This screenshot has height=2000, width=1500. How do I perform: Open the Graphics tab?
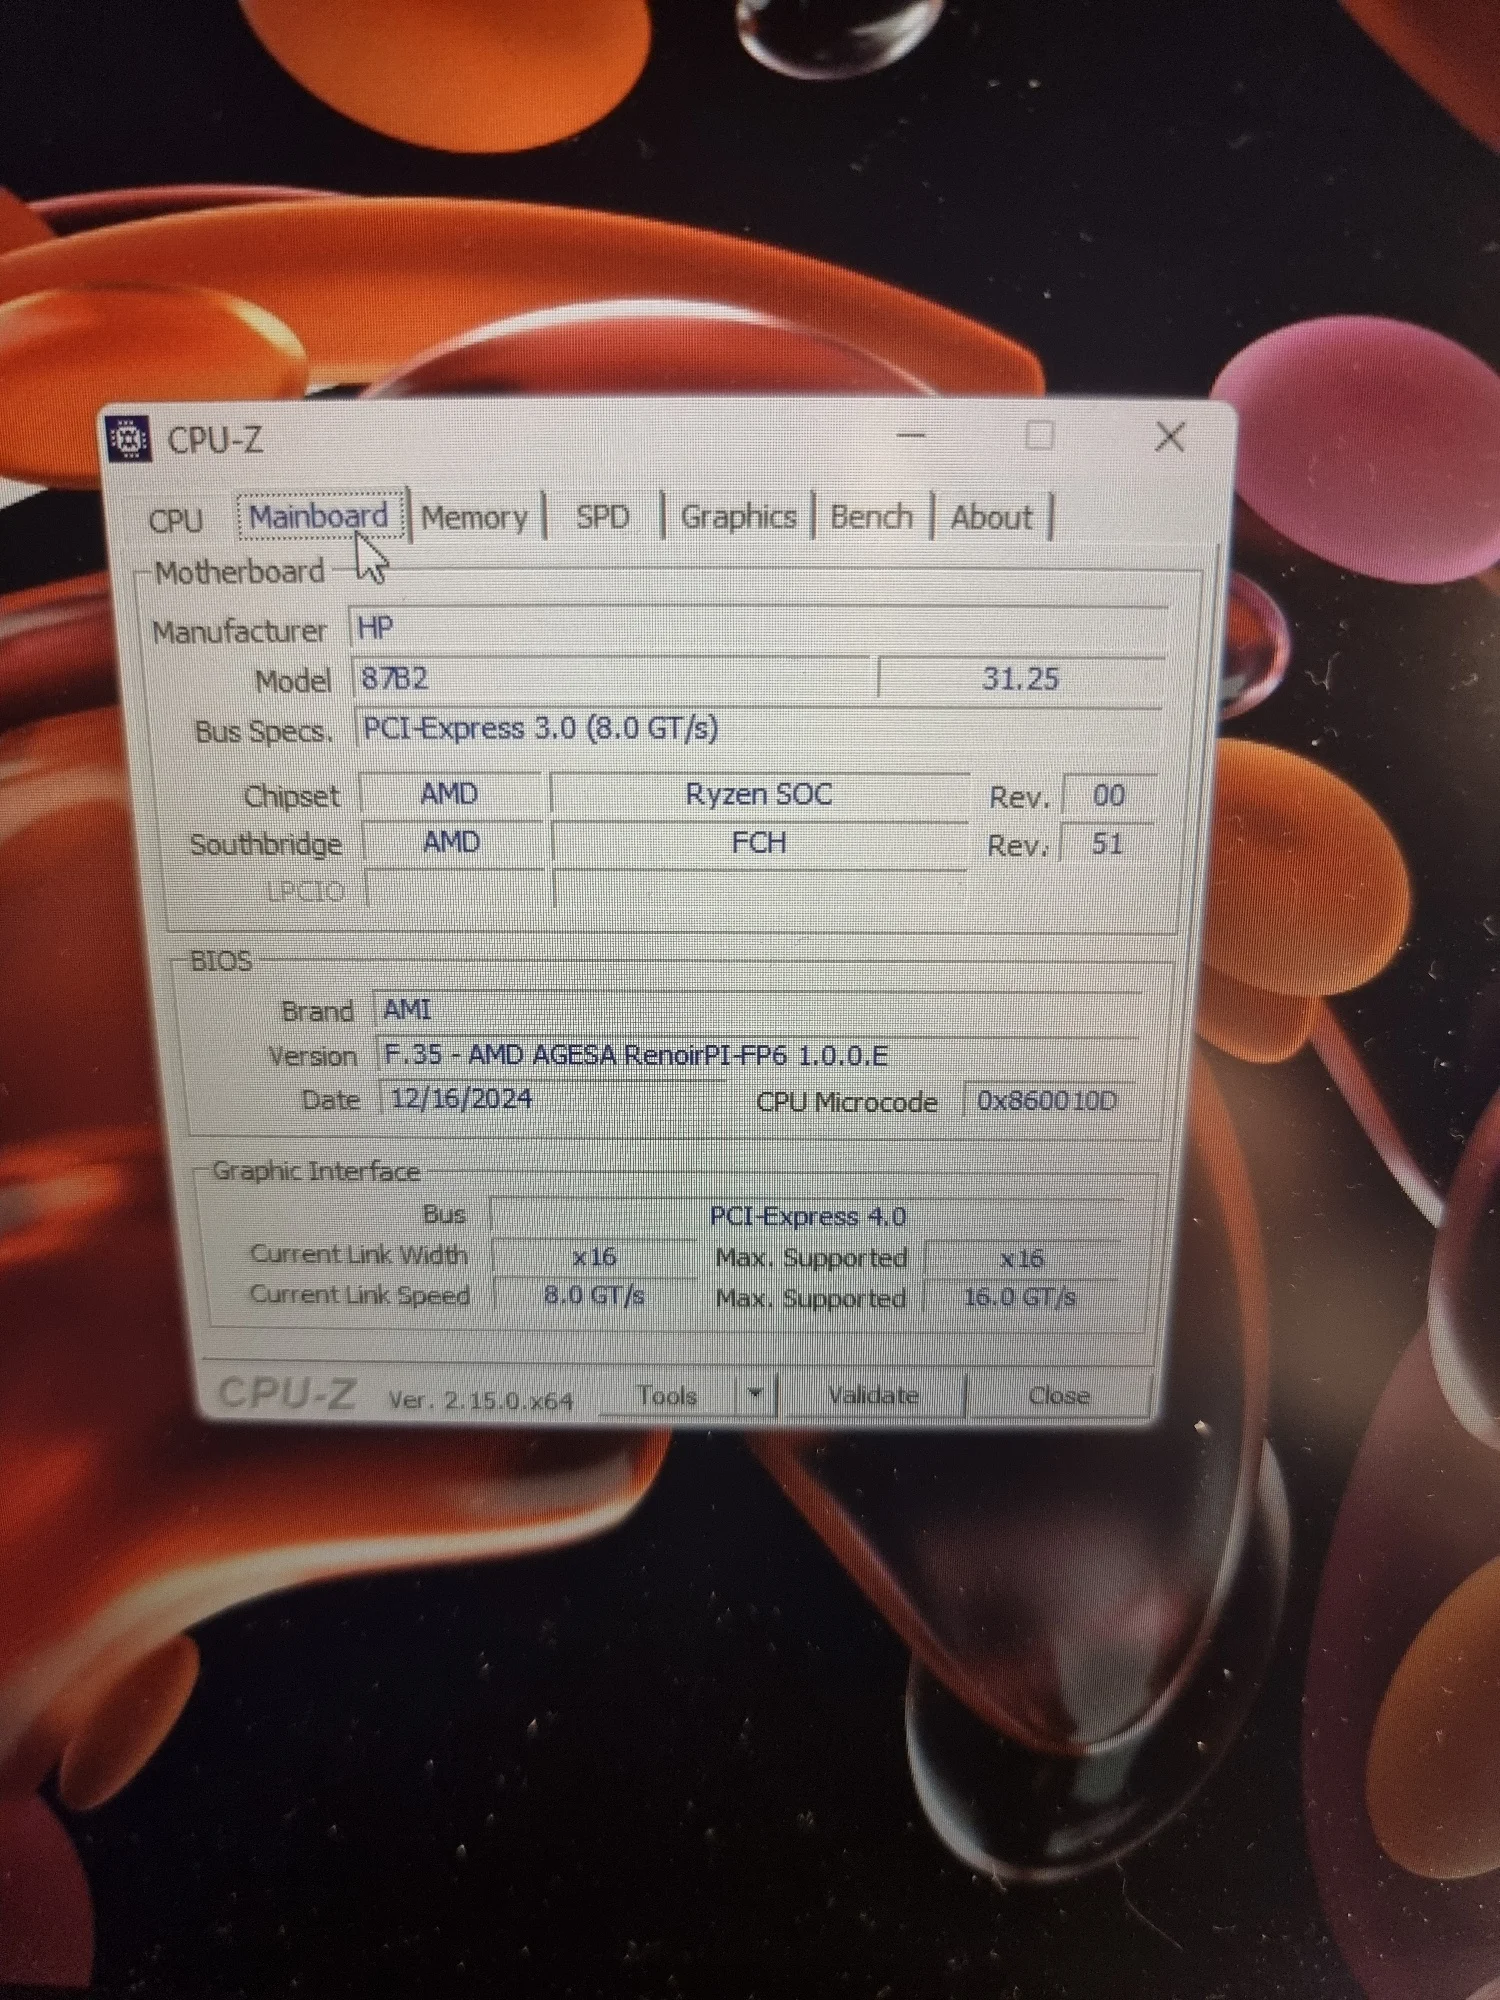point(738,517)
